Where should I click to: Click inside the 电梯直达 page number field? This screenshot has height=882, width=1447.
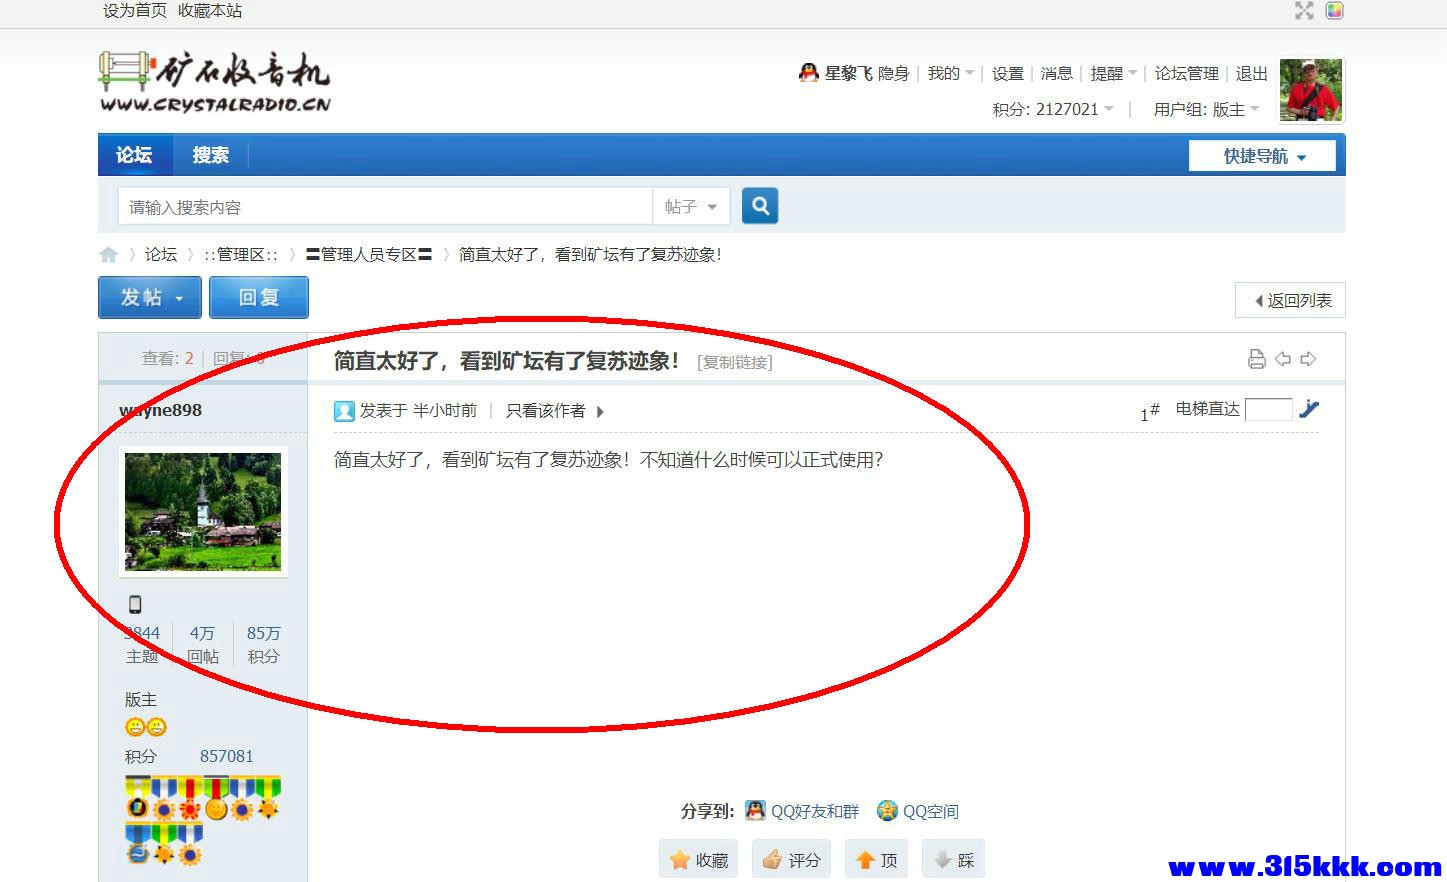point(1268,409)
